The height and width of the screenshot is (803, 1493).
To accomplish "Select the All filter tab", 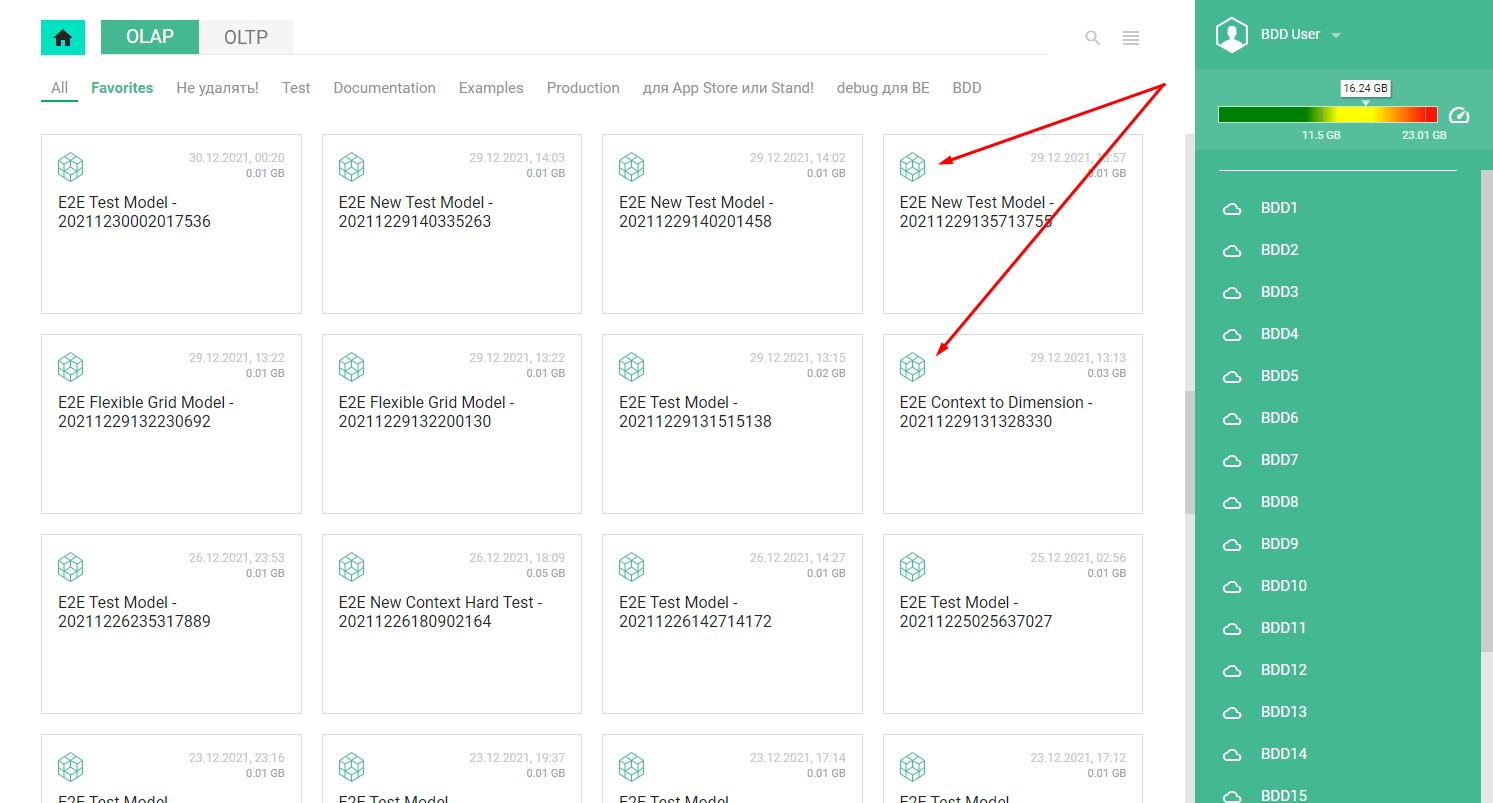I will click(60, 88).
